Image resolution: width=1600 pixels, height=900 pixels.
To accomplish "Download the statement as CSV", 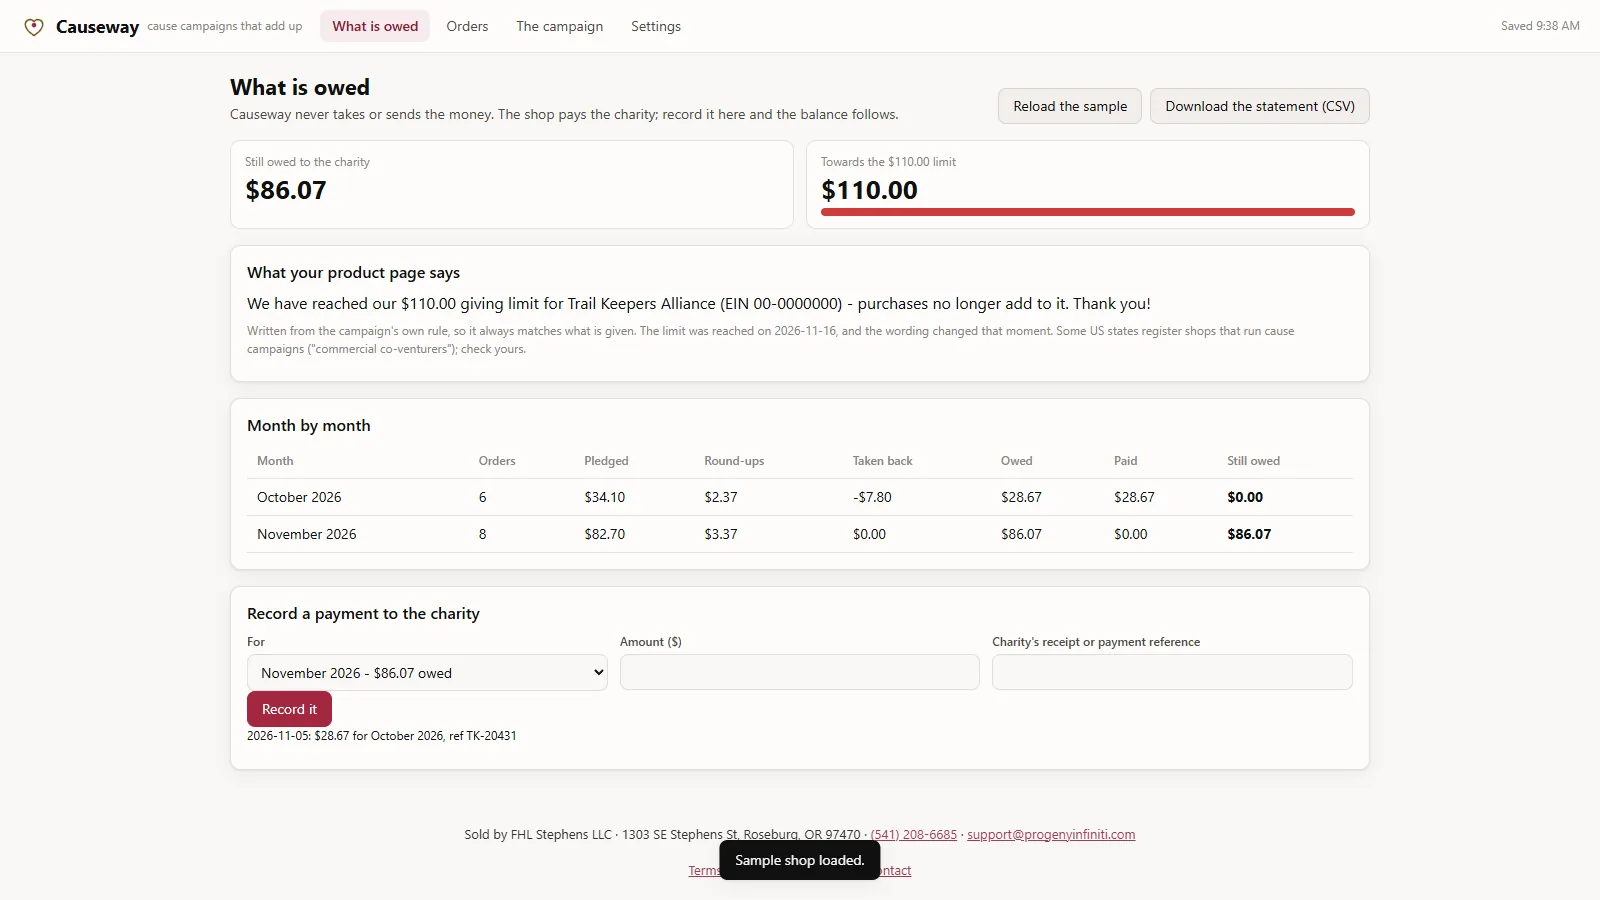I will [x=1260, y=106].
